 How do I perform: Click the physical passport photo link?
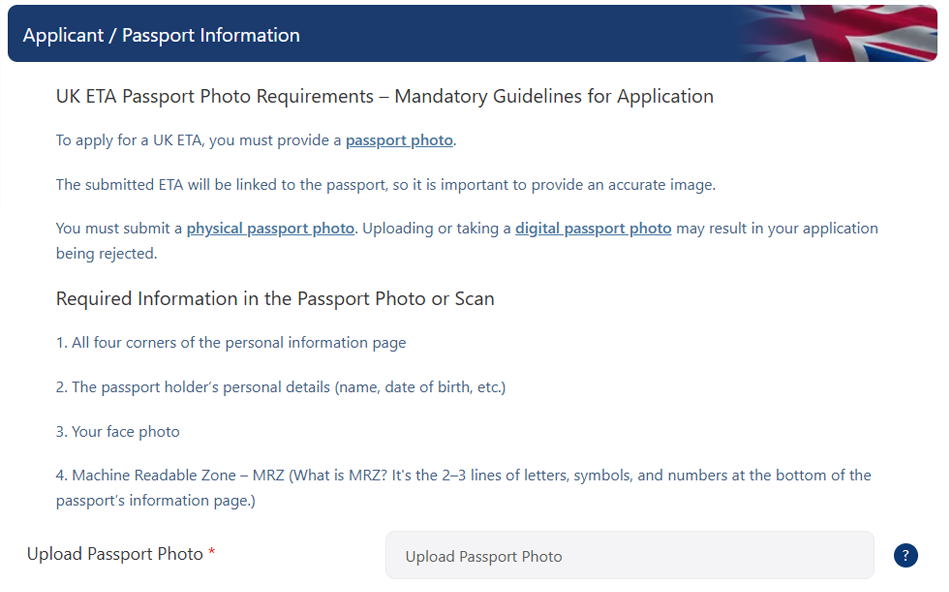(x=270, y=228)
